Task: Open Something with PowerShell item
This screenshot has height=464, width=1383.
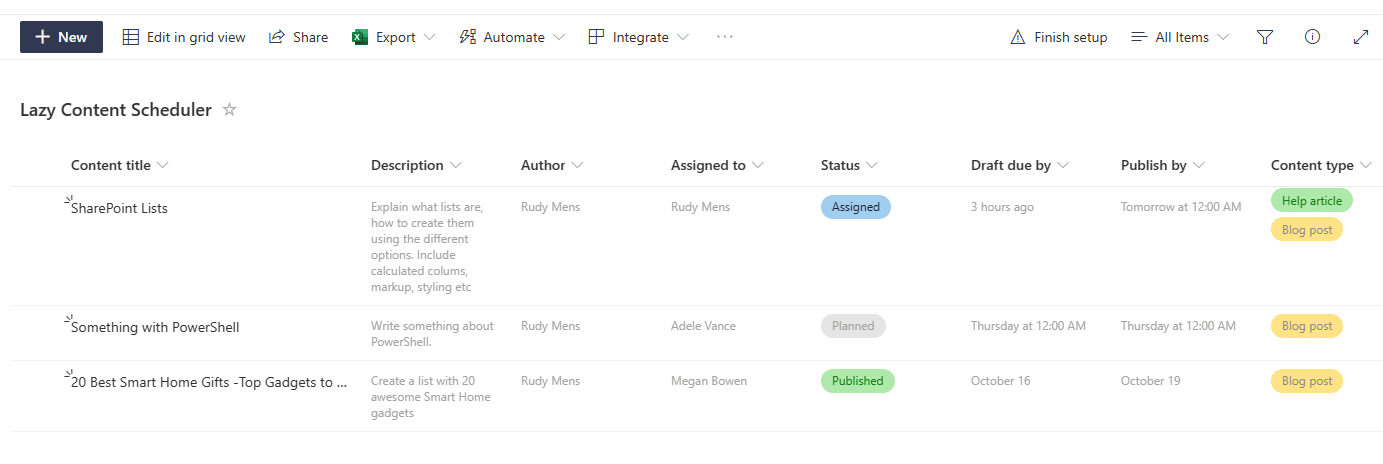Action: coord(155,327)
